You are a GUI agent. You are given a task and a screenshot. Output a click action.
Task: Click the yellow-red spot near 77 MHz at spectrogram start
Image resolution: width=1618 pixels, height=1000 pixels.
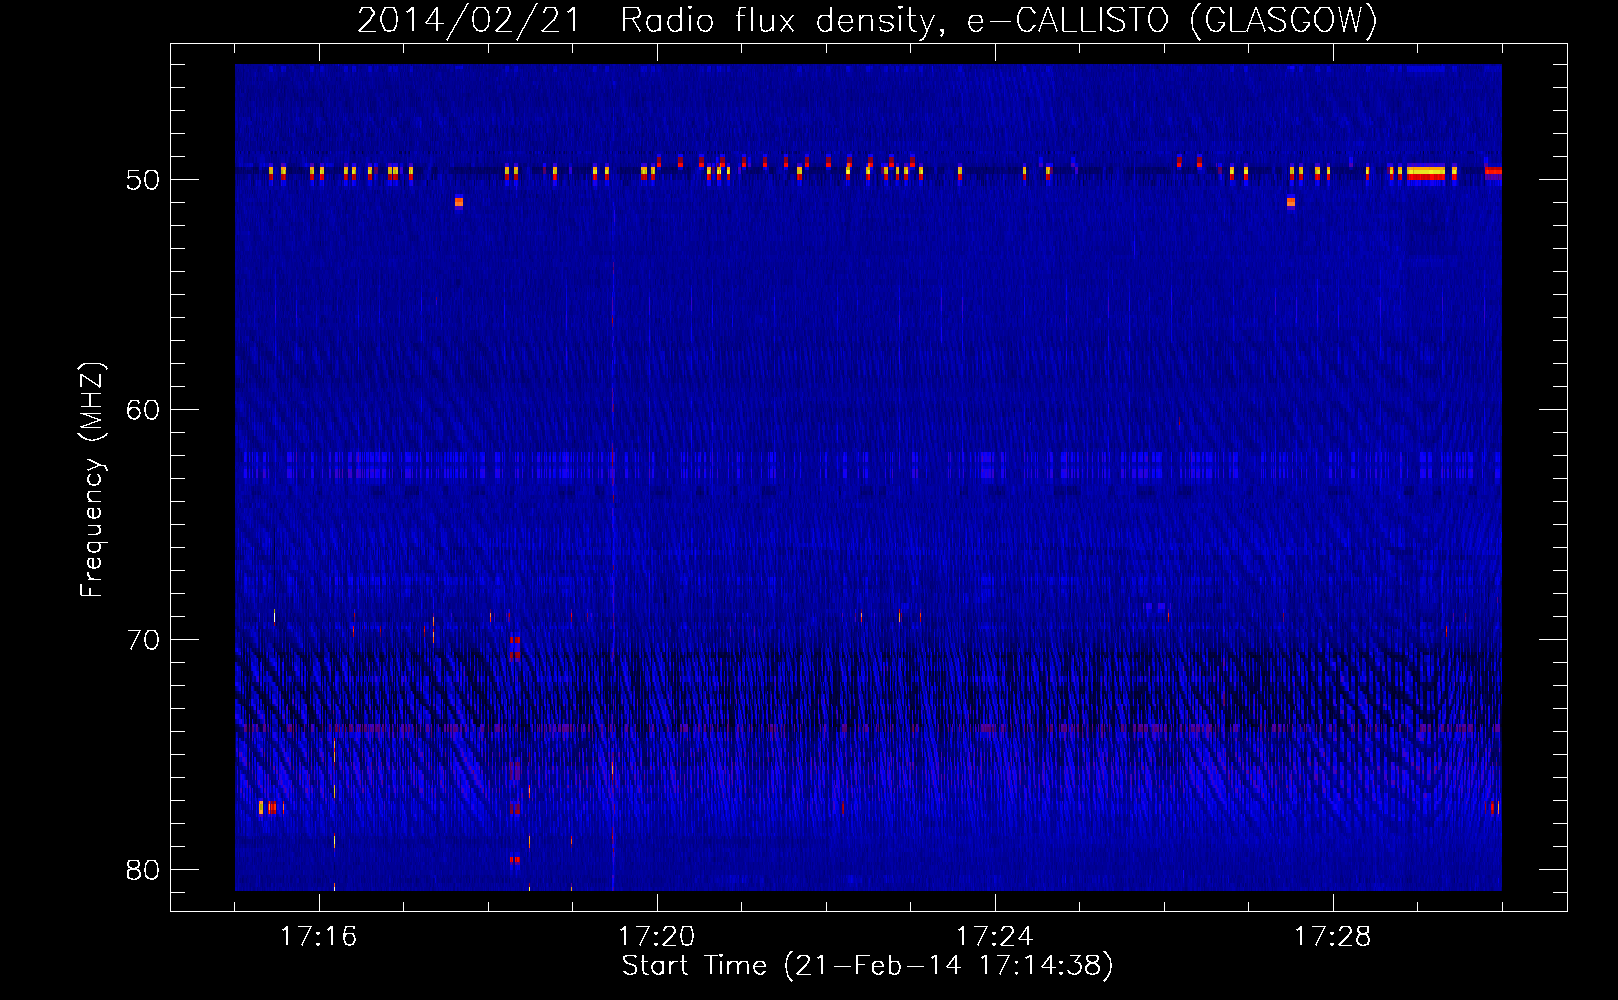pyautogui.click(x=268, y=807)
